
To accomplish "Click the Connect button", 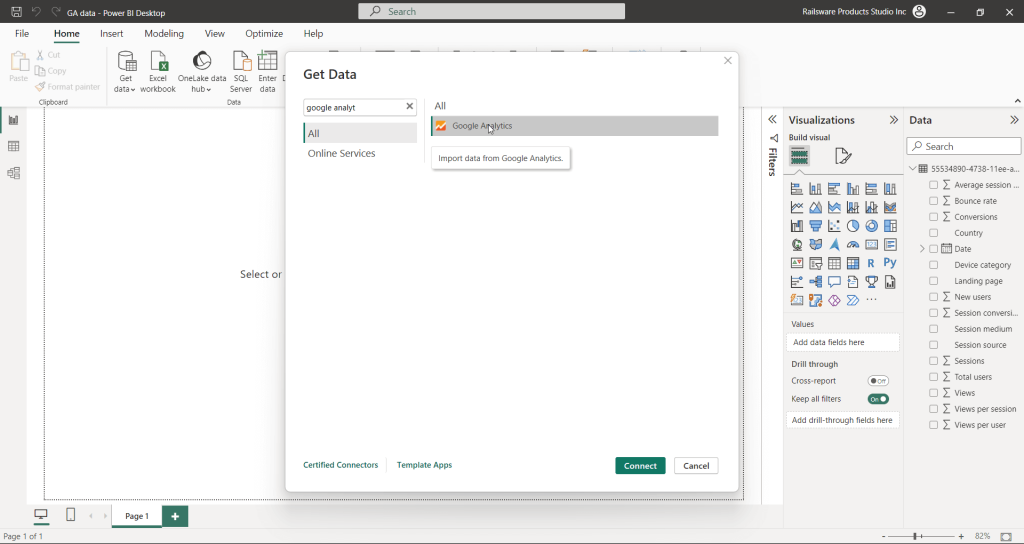I will [x=640, y=466].
